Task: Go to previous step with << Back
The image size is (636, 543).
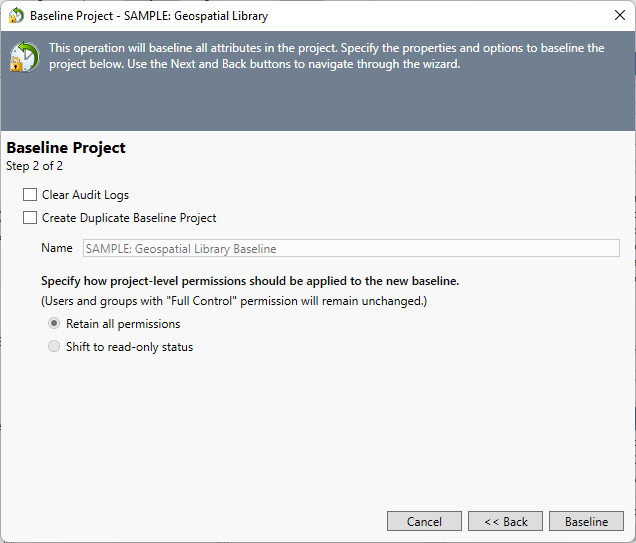Action: coord(505,521)
